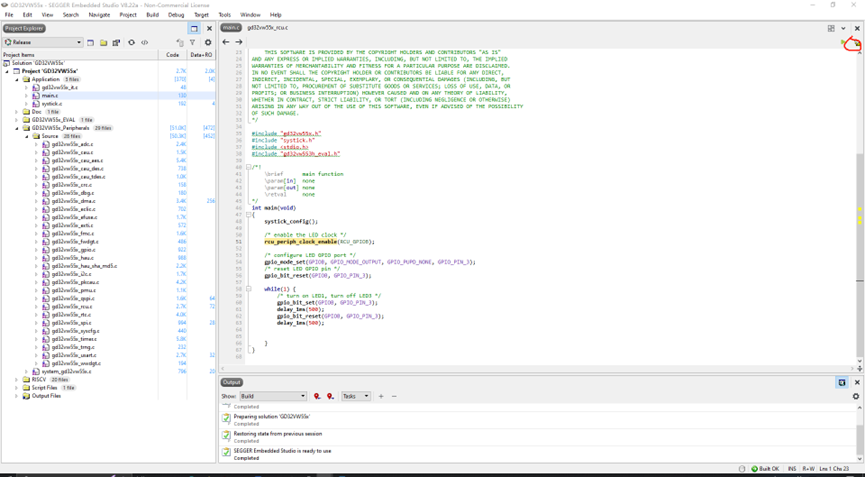
Task: Expand the RISCV folder in project tree
Action: [x=17, y=380]
